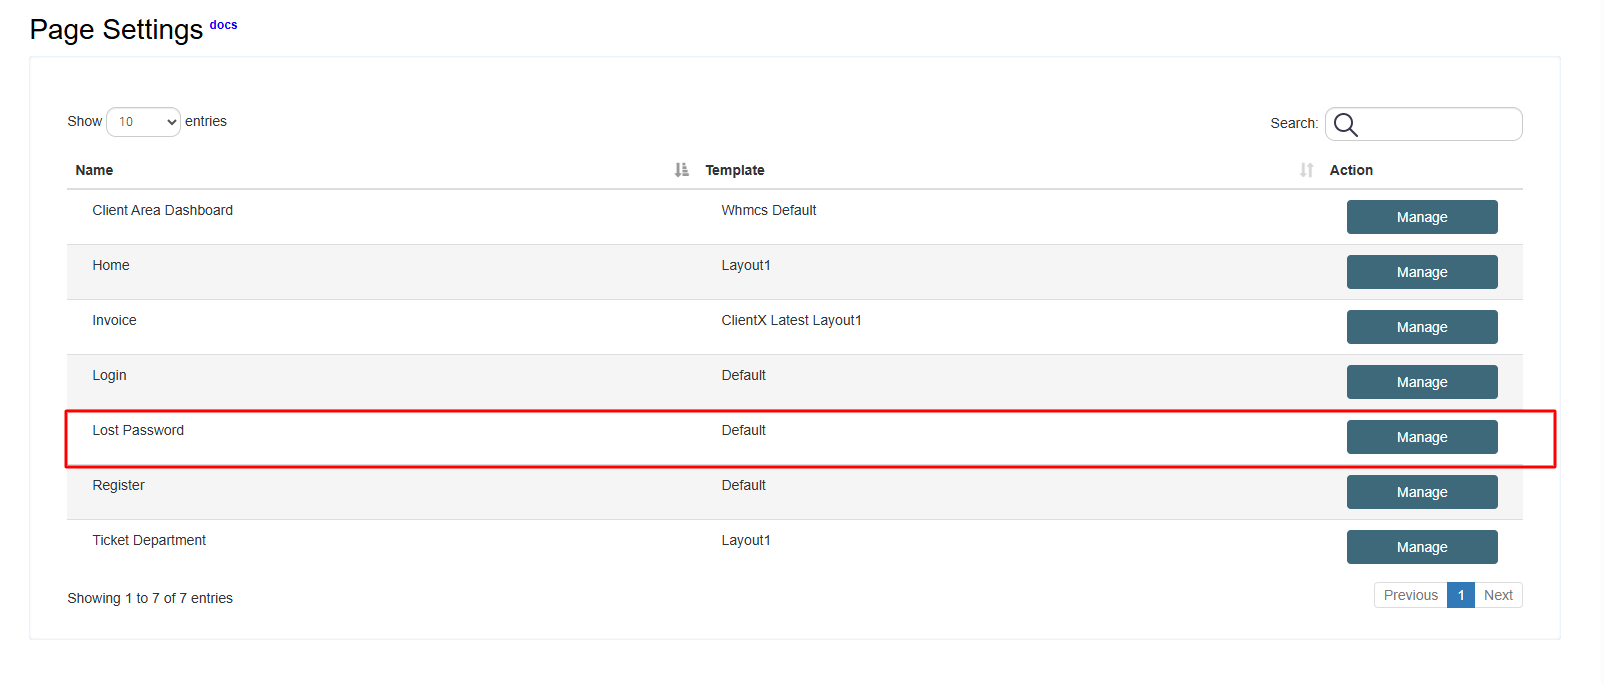
Task: Manage the Invoice page
Action: [1421, 327]
